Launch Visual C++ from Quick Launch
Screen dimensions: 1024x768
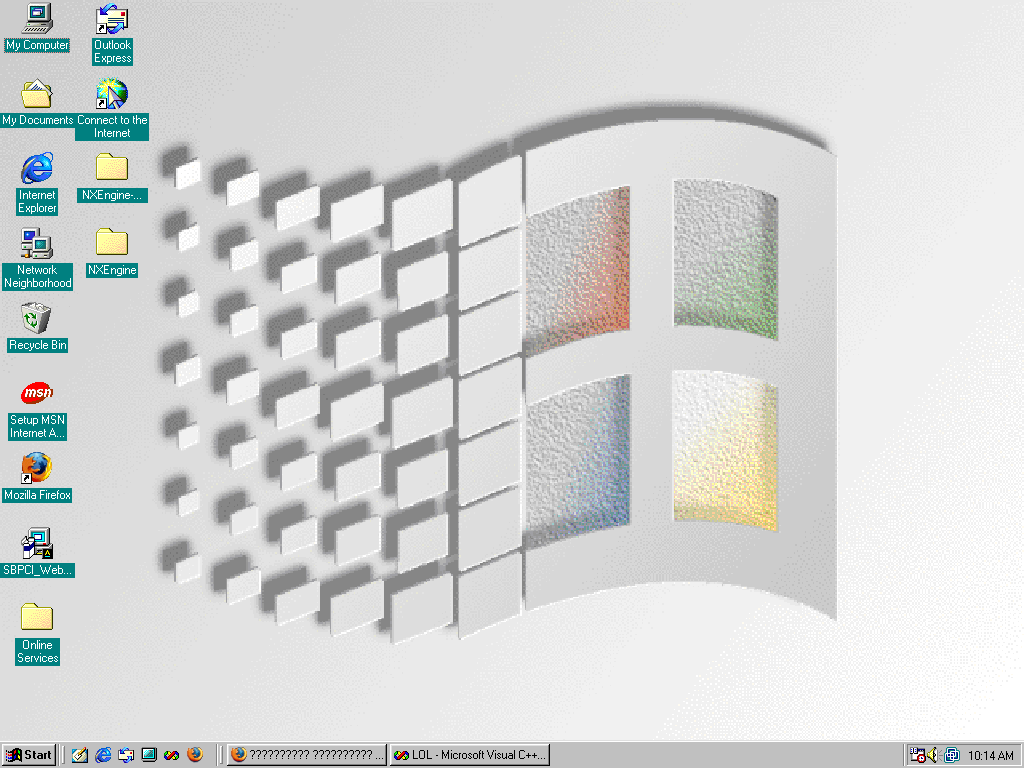pyautogui.click(x=172, y=755)
